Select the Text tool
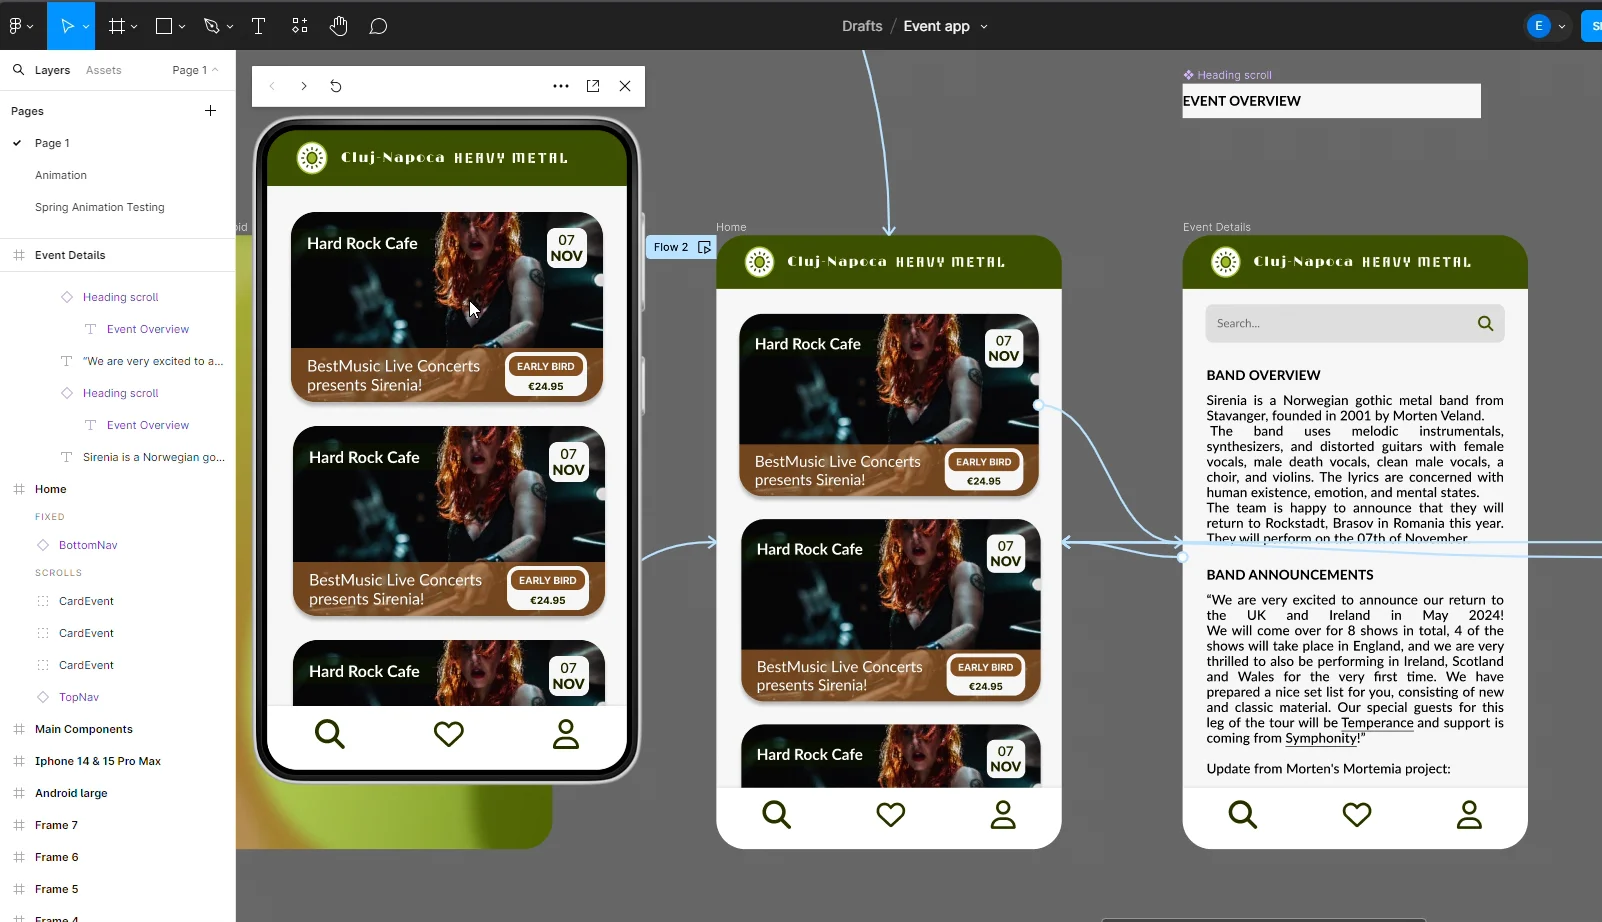This screenshot has height=922, width=1602. (x=259, y=26)
